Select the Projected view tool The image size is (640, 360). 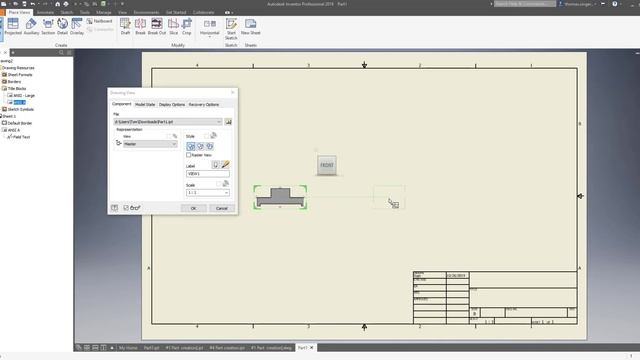point(13,27)
